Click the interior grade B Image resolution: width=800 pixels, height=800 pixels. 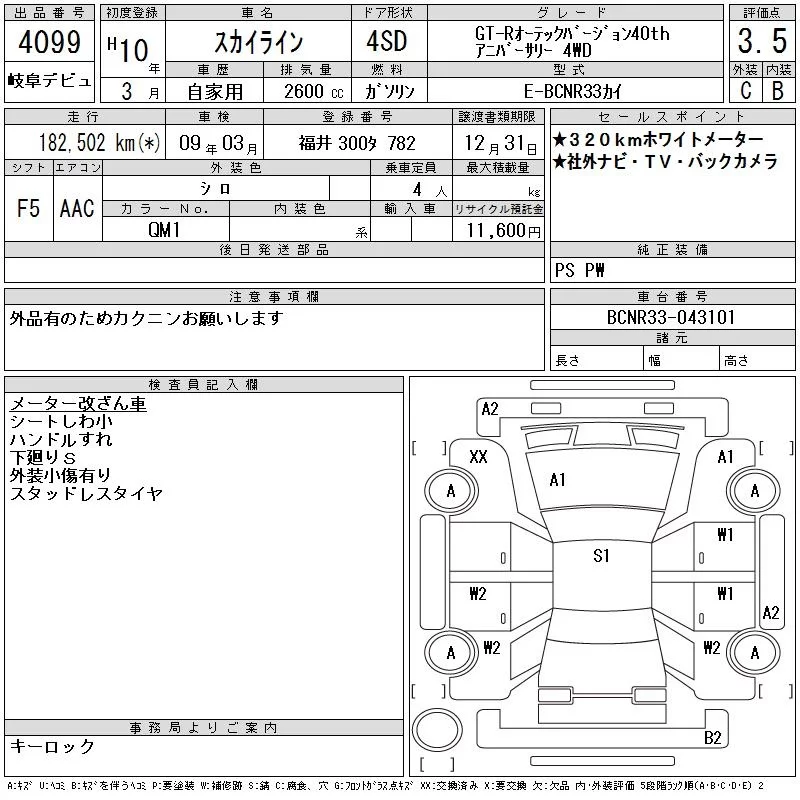click(778, 91)
